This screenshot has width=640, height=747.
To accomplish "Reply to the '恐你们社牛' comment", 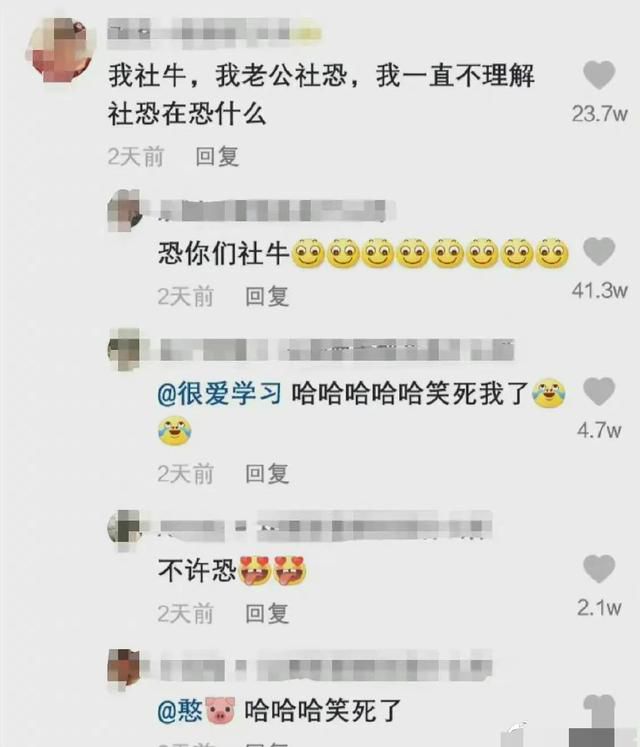I will pyautogui.click(x=267, y=296).
